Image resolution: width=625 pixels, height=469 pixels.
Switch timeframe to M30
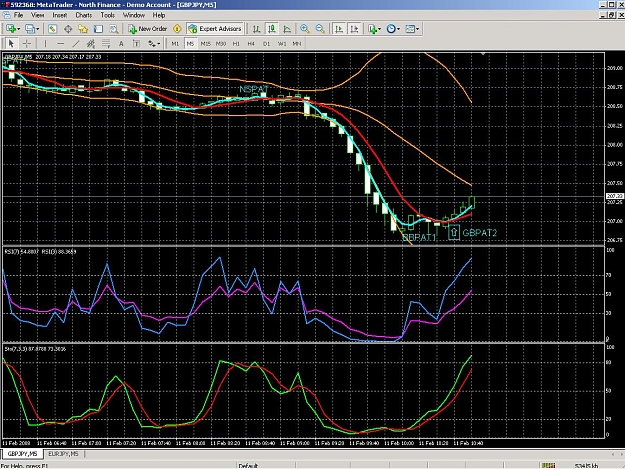click(221, 43)
